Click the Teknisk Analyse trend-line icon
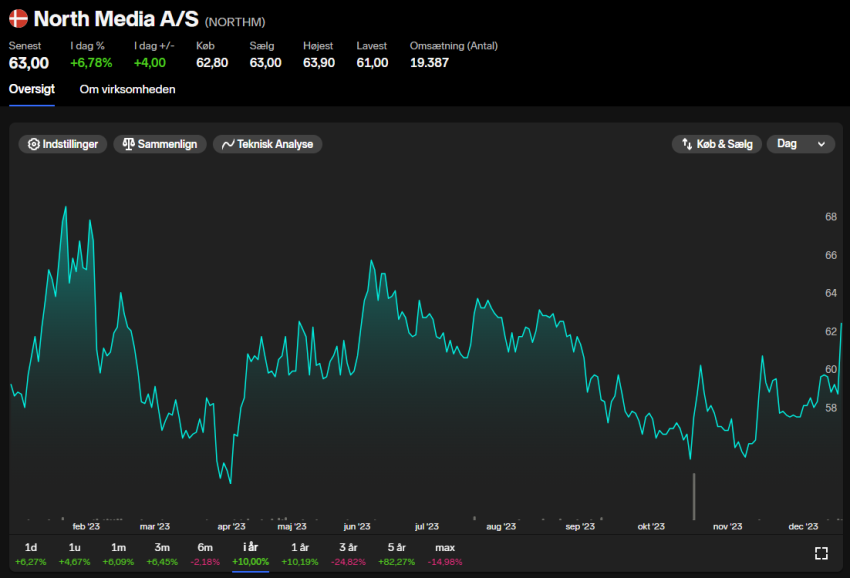The height and width of the screenshot is (578, 850). [228, 144]
